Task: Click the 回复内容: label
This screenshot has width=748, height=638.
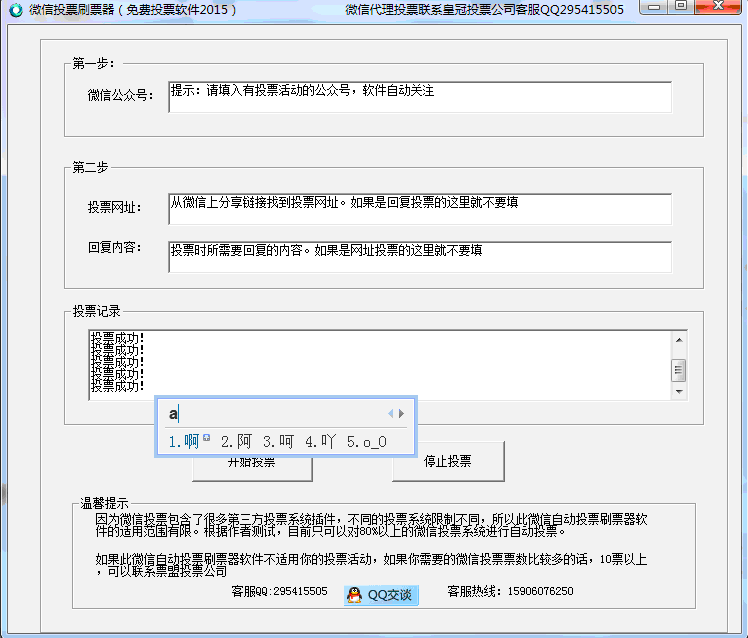Action: (x=114, y=247)
